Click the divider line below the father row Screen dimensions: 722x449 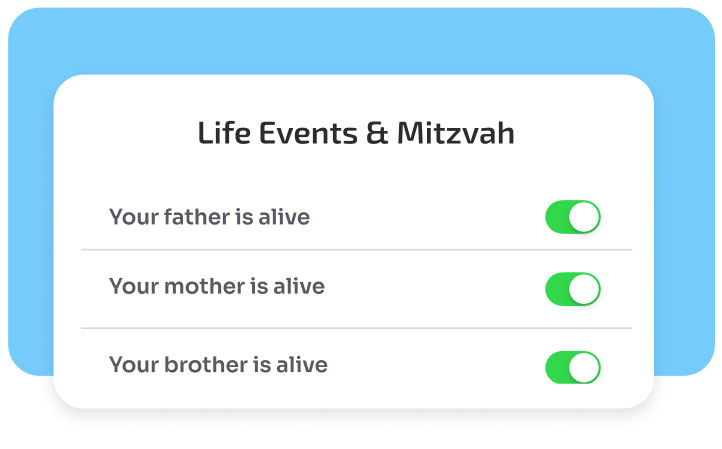[x=356, y=249]
